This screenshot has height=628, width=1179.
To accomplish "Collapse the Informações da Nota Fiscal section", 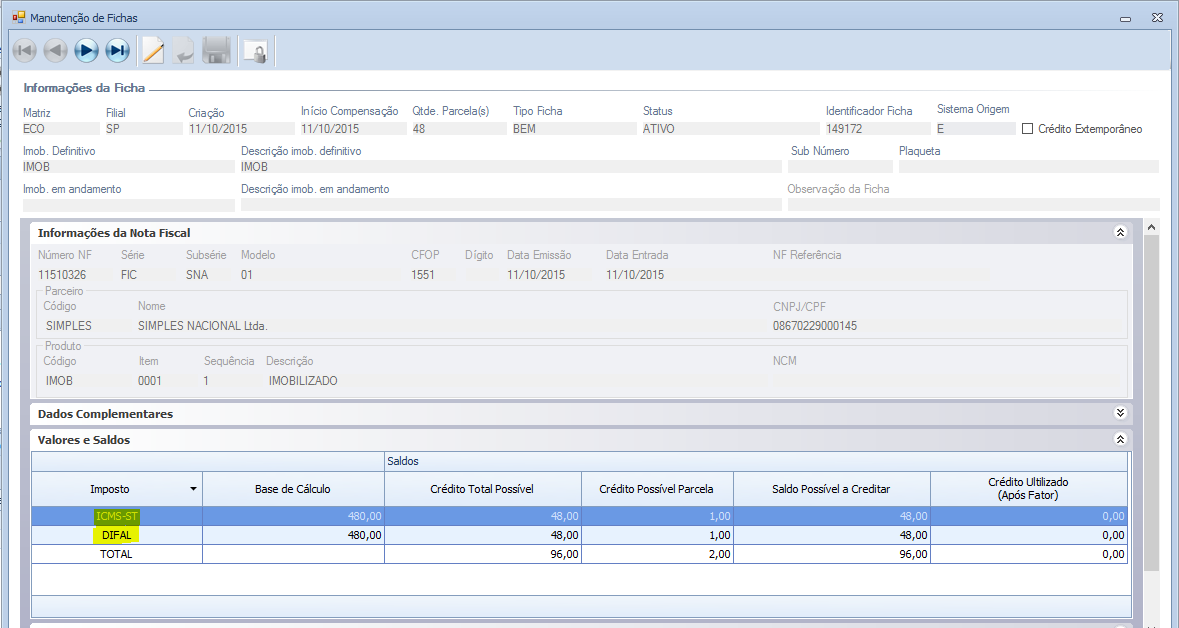I will click(x=1120, y=232).
